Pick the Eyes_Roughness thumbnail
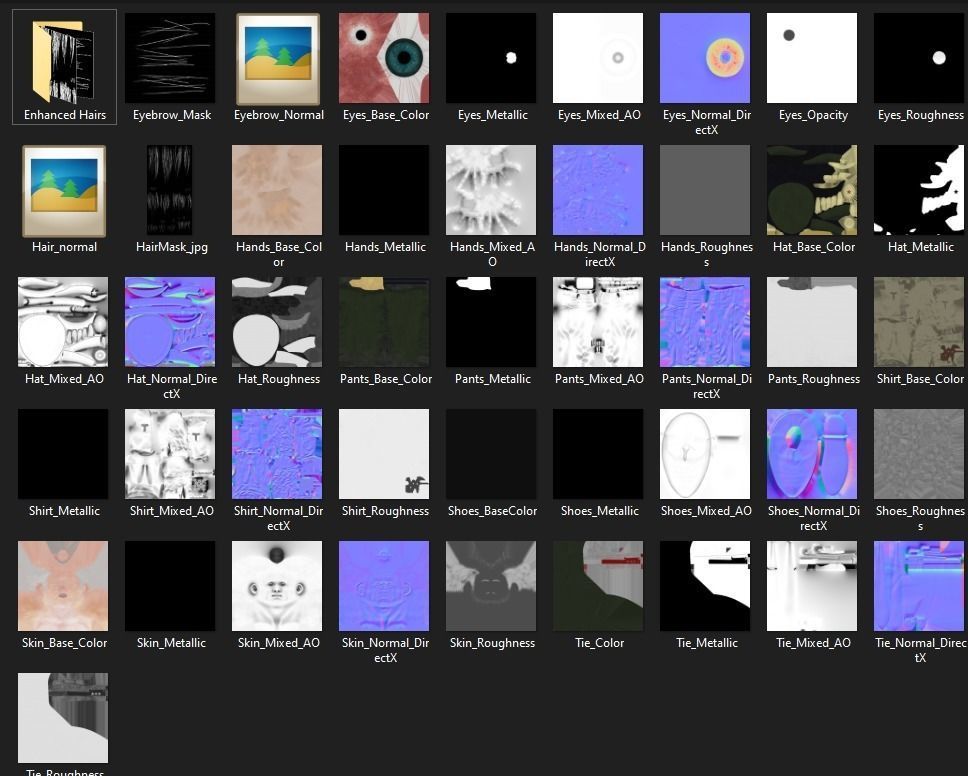This screenshot has width=968, height=776. 919,58
